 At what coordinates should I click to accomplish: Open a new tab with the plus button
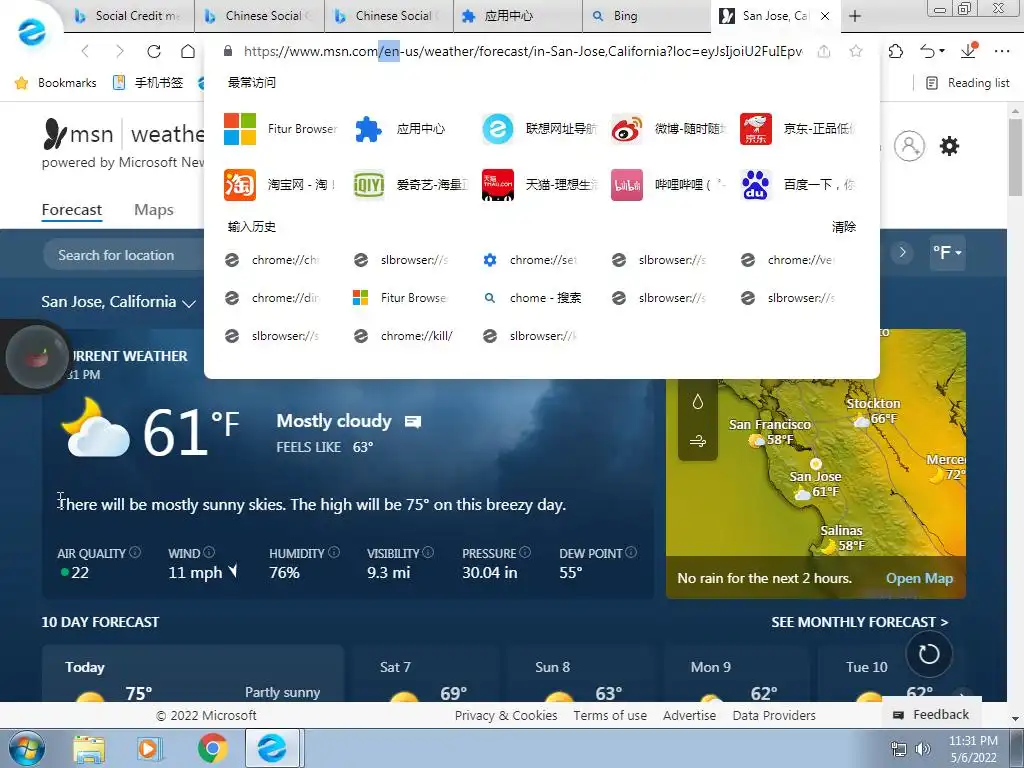click(x=855, y=16)
